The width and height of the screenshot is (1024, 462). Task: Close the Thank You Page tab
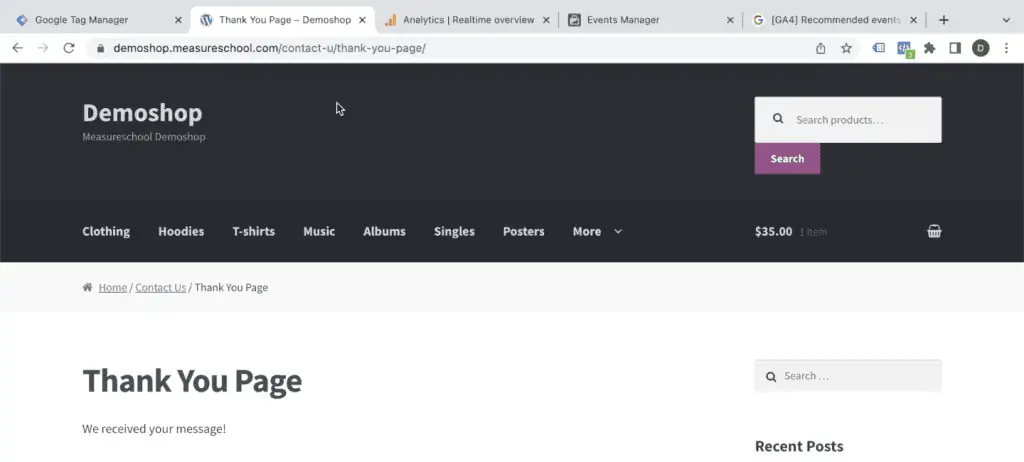(362, 20)
